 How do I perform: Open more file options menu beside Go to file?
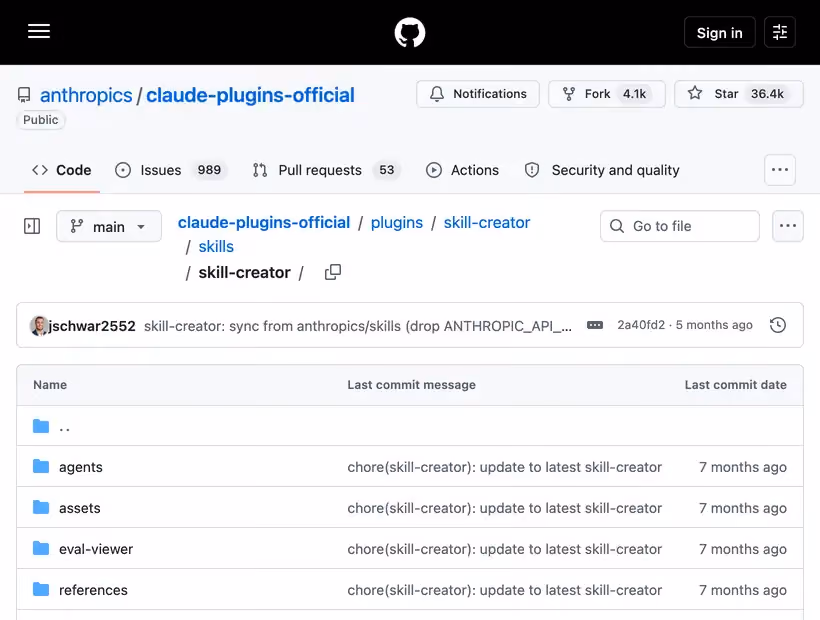(788, 226)
